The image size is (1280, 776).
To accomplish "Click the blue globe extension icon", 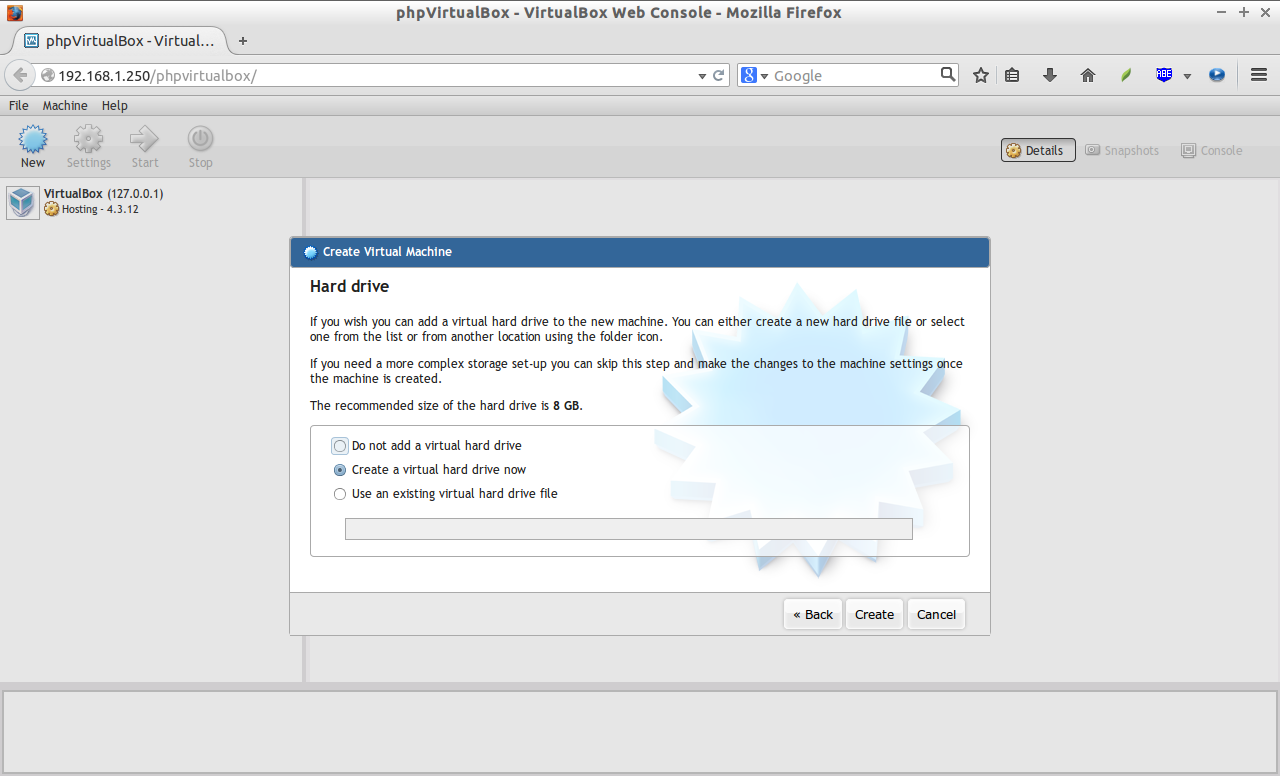I will click(1217, 75).
